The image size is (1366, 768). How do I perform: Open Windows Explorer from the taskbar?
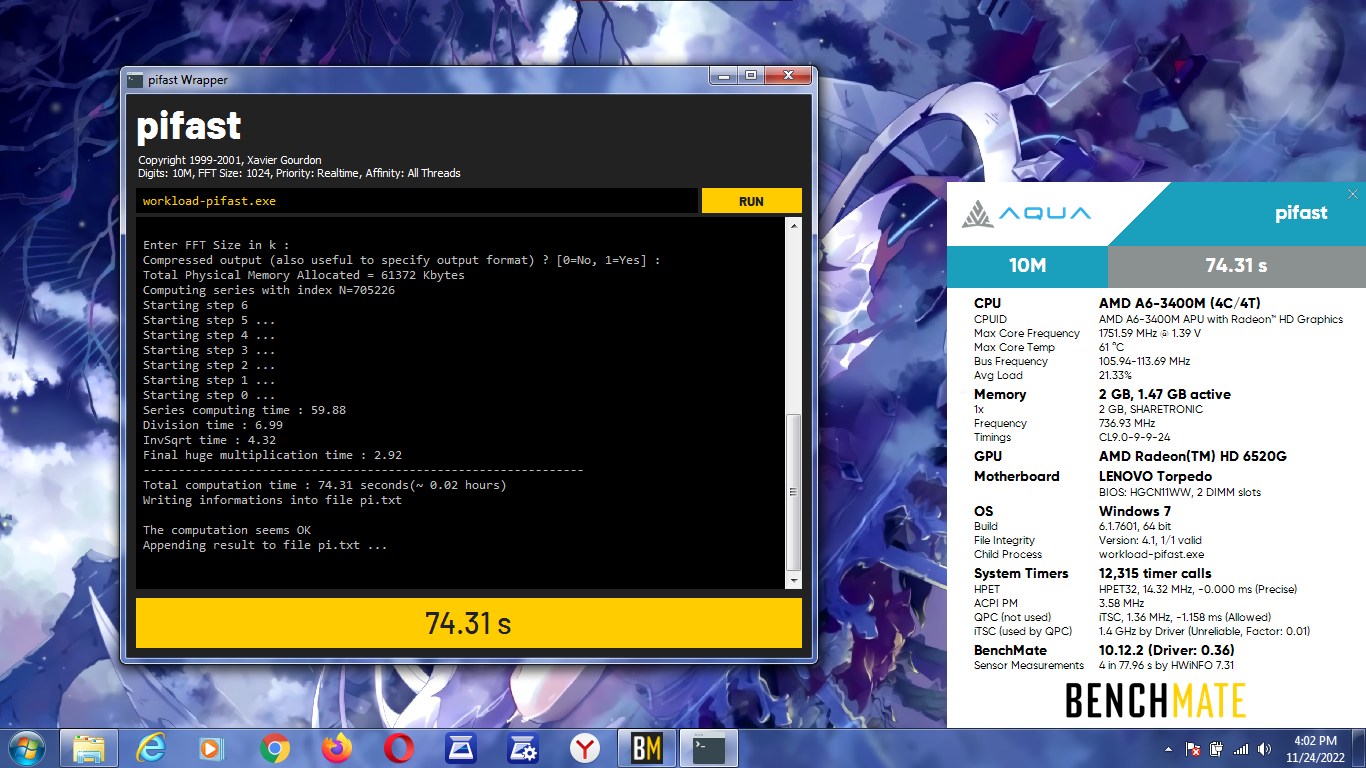coord(89,748)
